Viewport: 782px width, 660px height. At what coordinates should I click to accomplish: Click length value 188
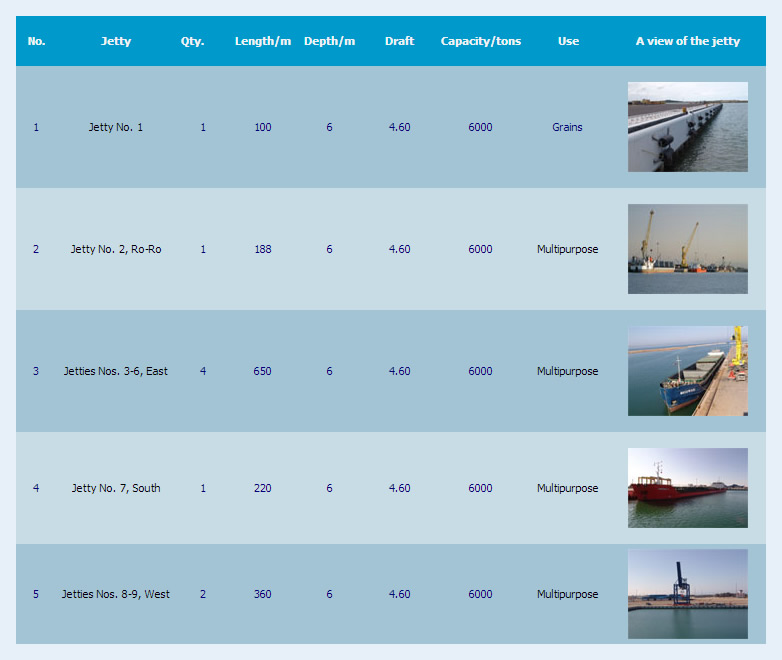click(x=263, y=249)
